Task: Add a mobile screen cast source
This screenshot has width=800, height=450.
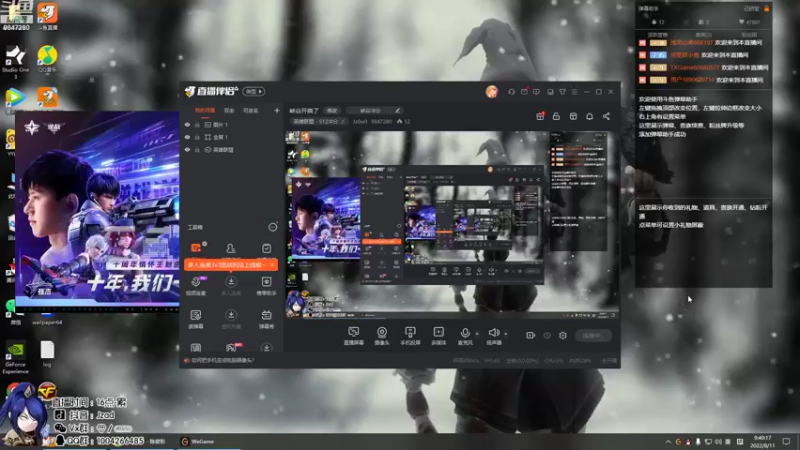Action: pos(410,336)
